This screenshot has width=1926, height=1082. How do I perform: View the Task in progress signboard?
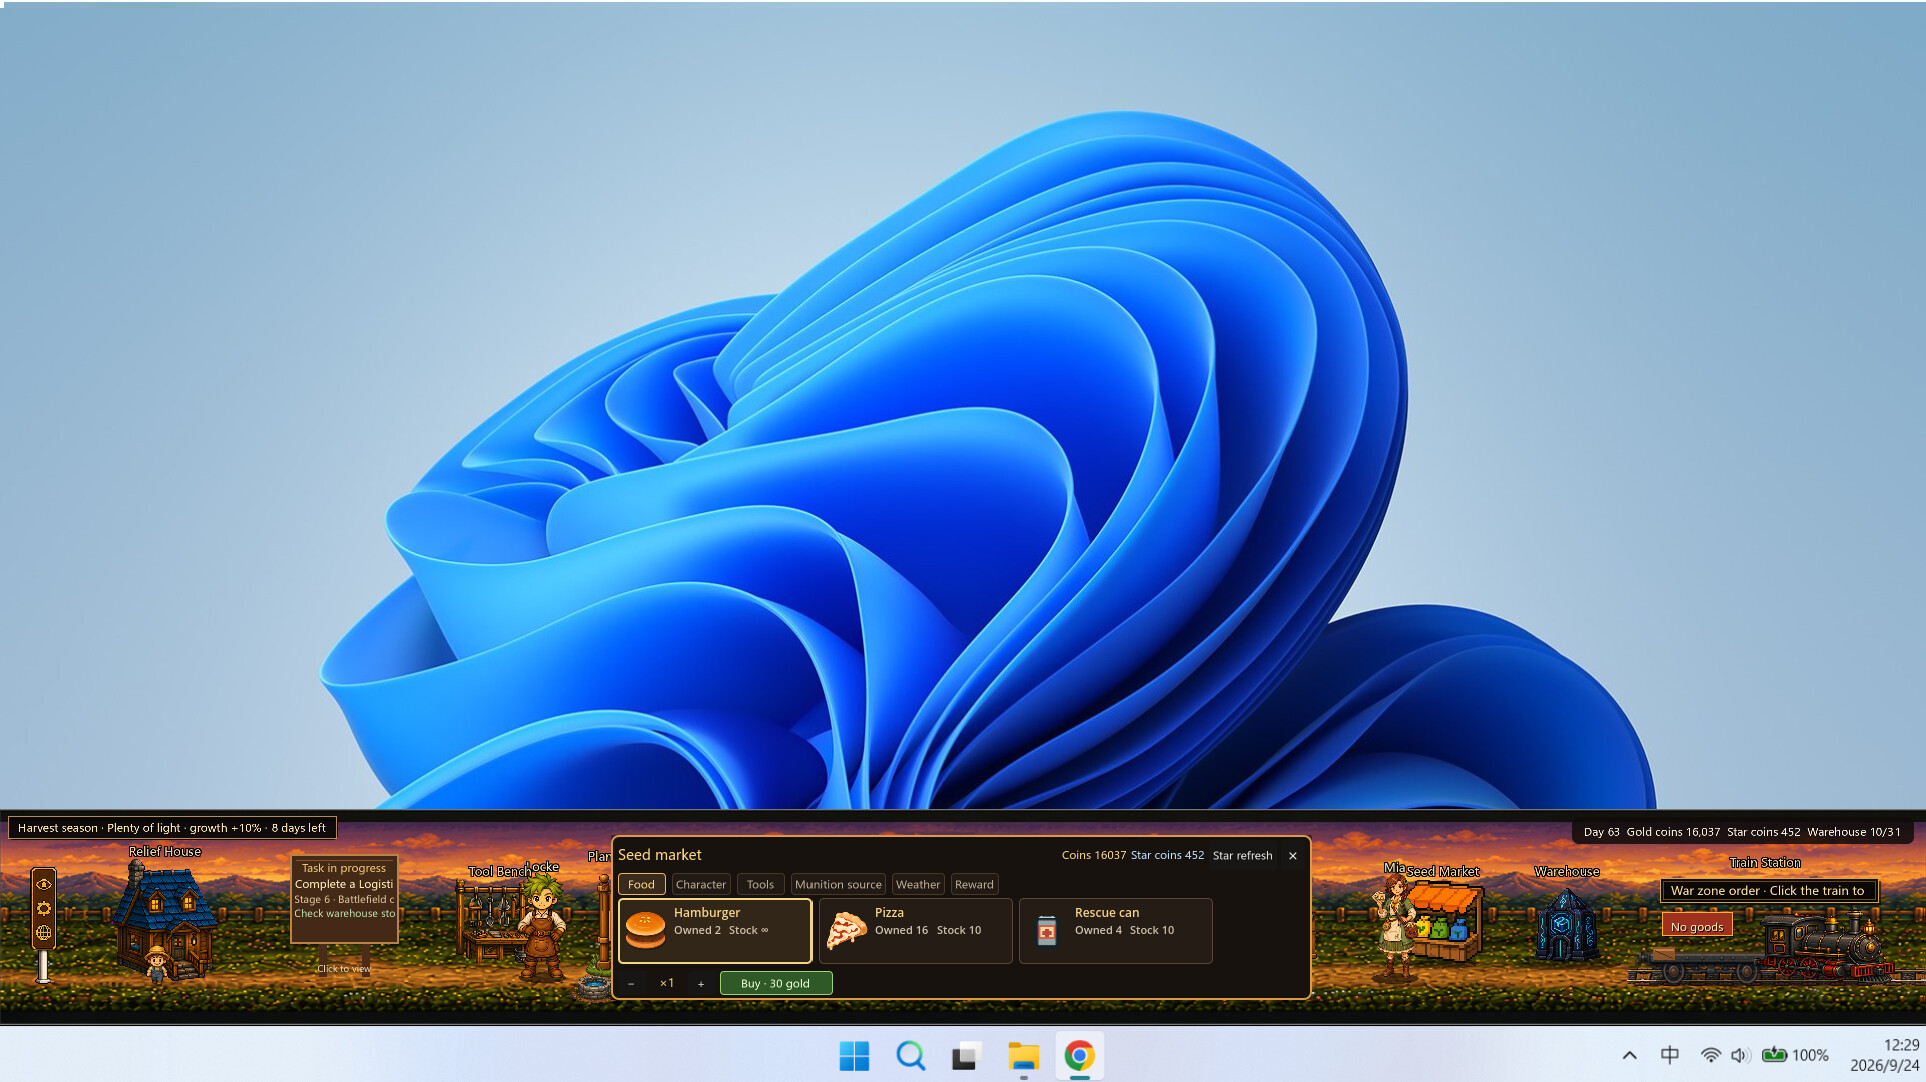[344, 898]
